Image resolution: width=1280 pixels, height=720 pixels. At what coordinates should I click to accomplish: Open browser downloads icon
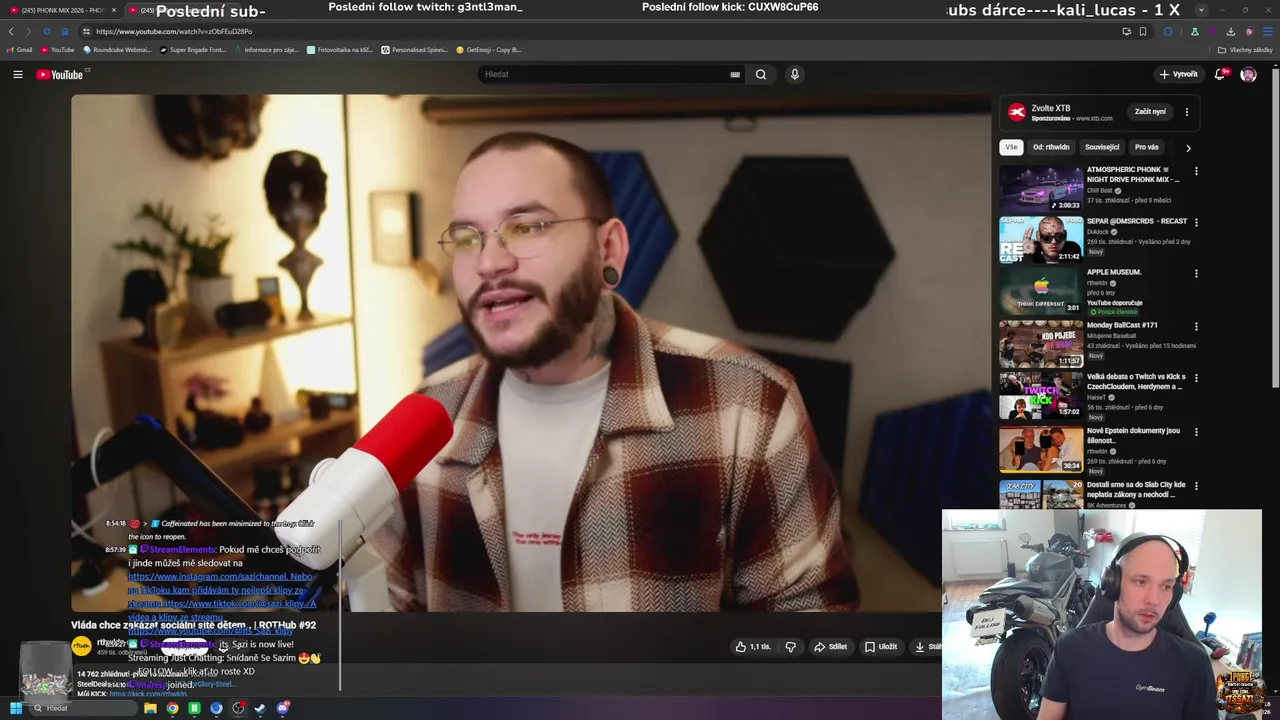pos(1230,31)
